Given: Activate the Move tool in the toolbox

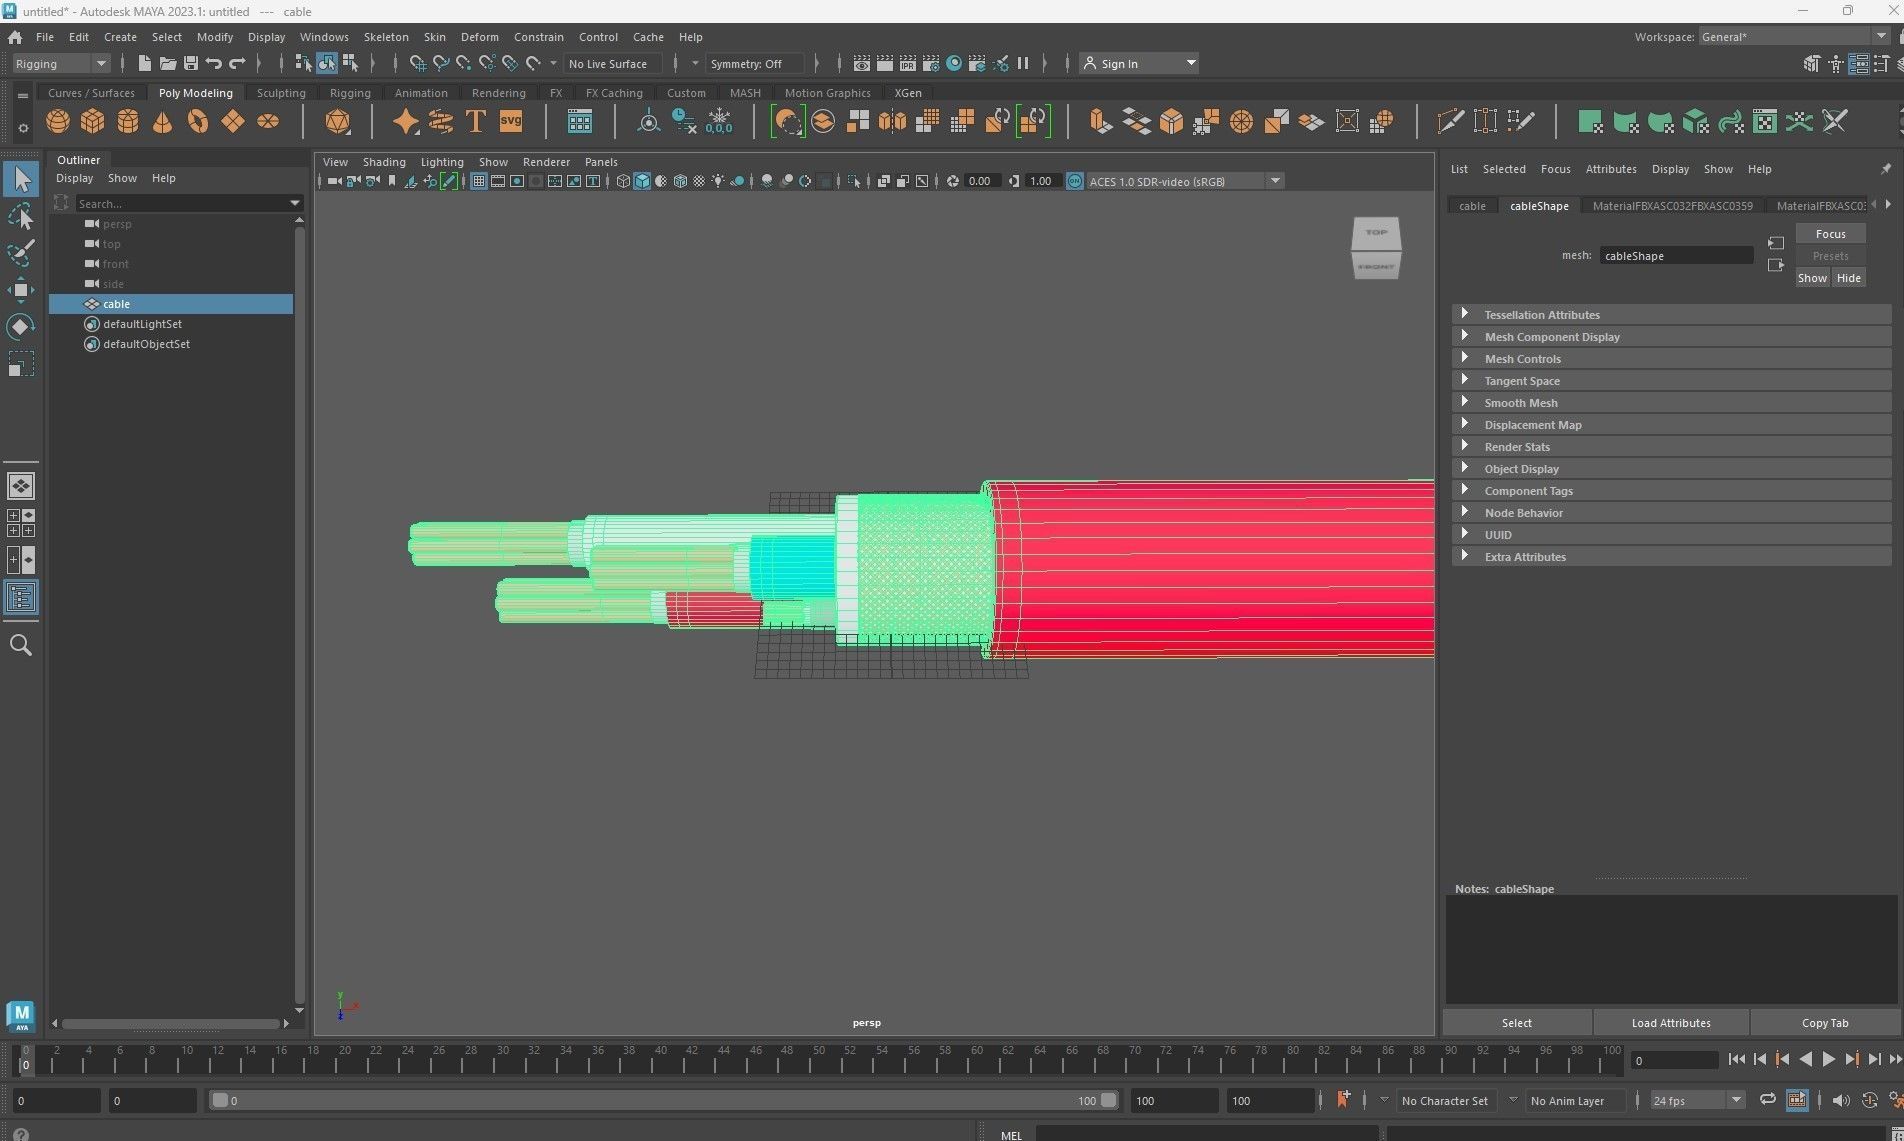Looking at the screenshot, I should [21, 290].
